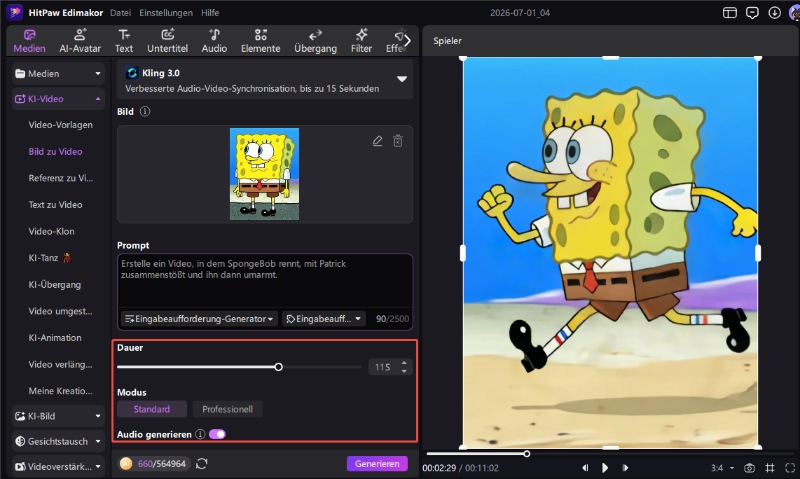
Task: Click the Generieren button
Action: pos(377,464)
